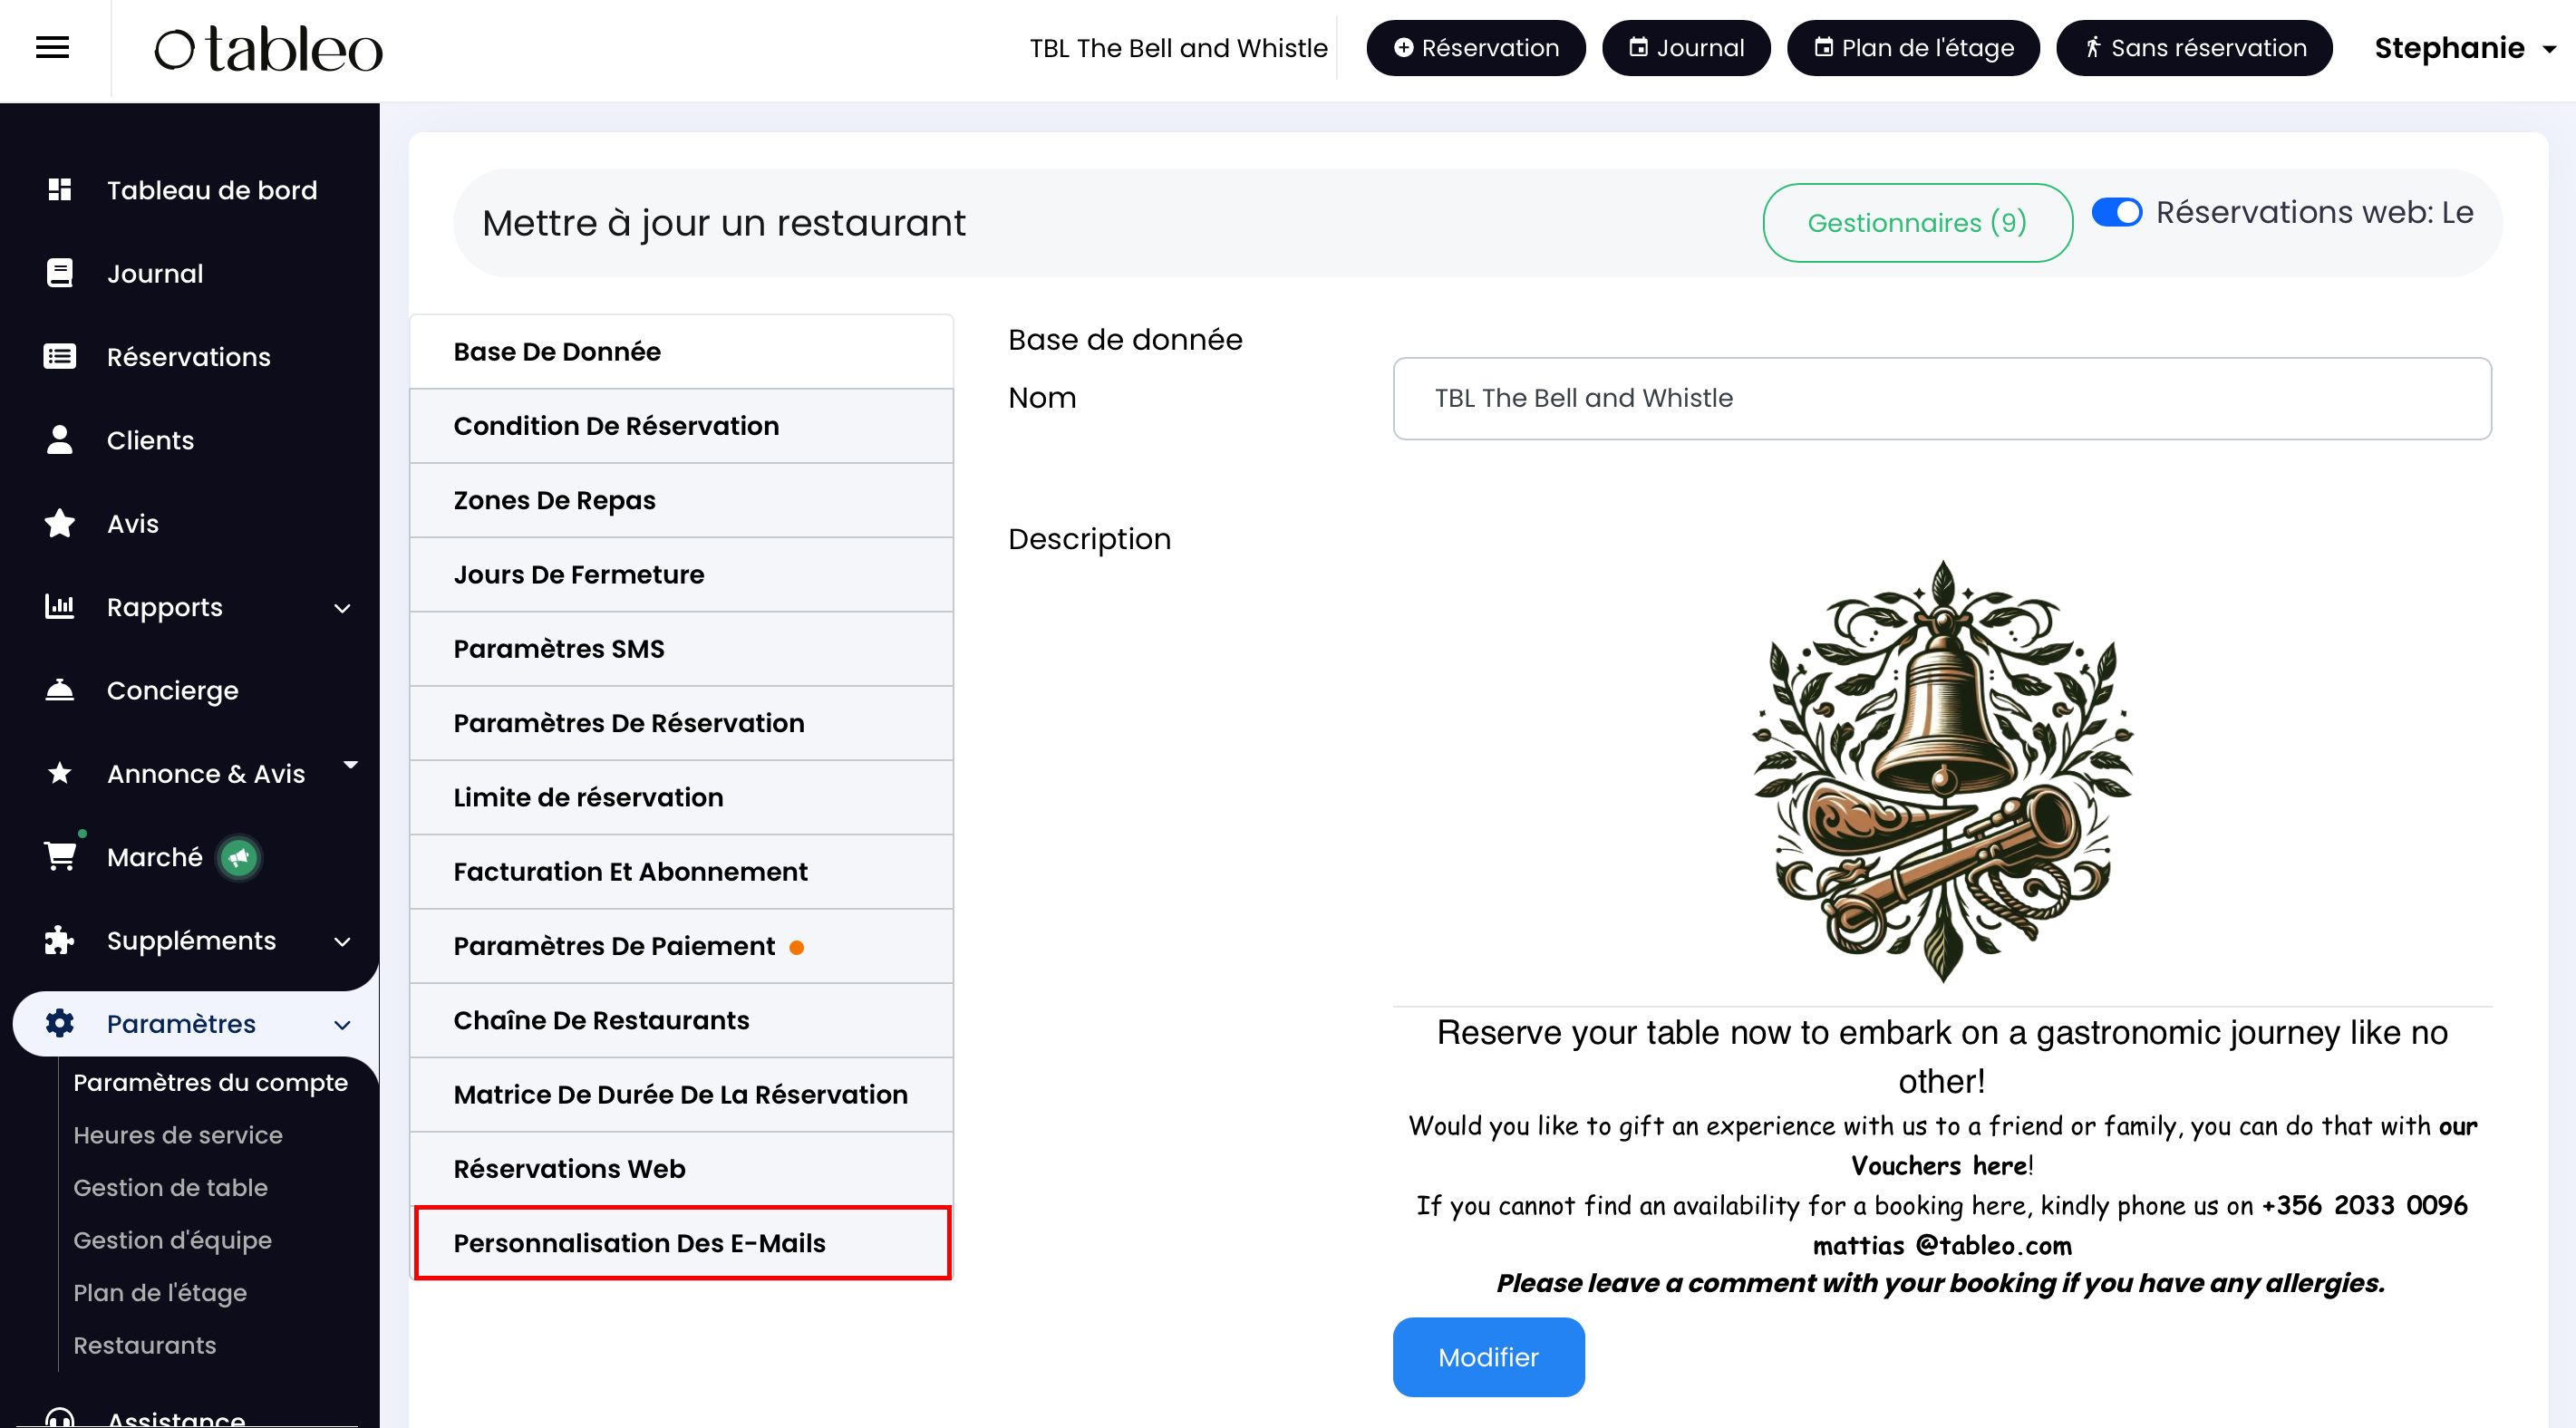Click the Paramètres gear icon
This screenshot has height=1428, width=2576.
coord(60,1023)
